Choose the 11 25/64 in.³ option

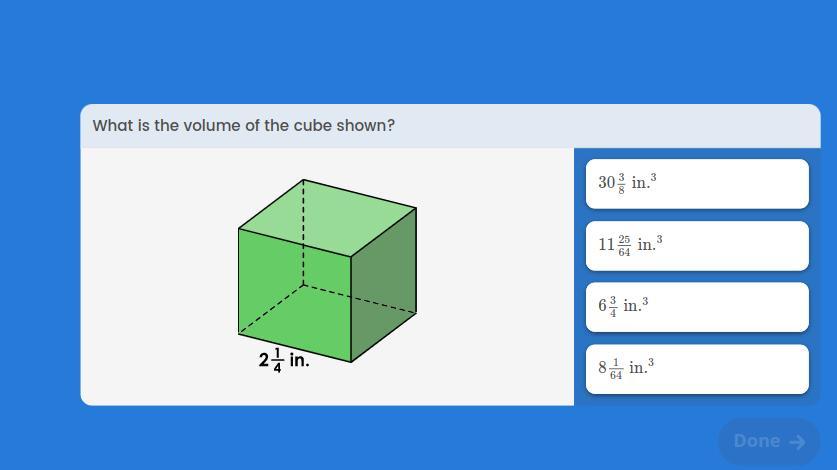(696, 245)
